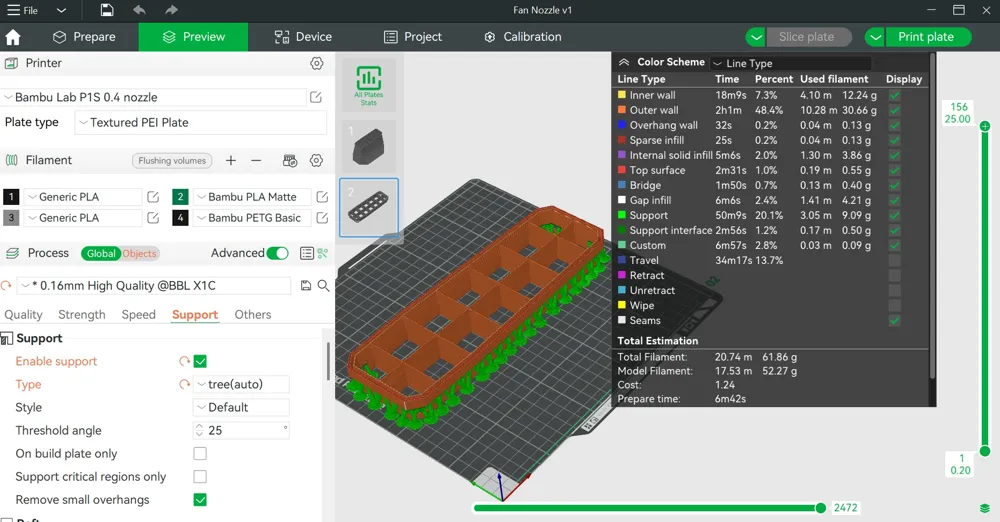Reset the Enable support value icon
Viewport: 1000px width, 522px height.
[184, 361]
